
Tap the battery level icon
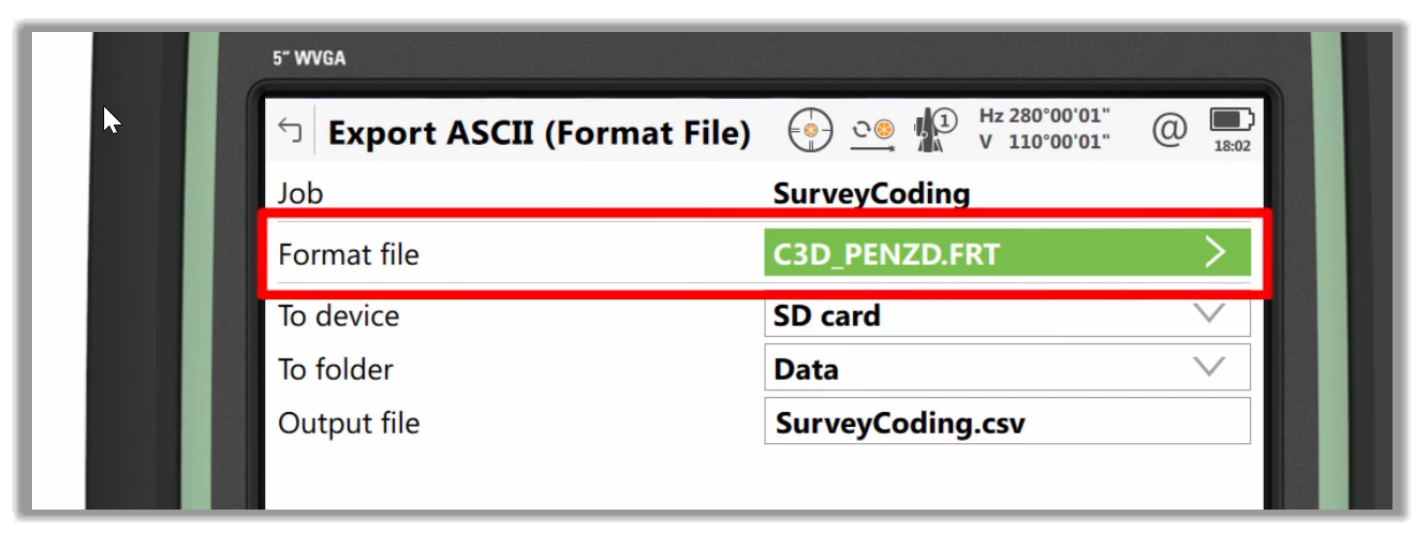point(1231,121)
